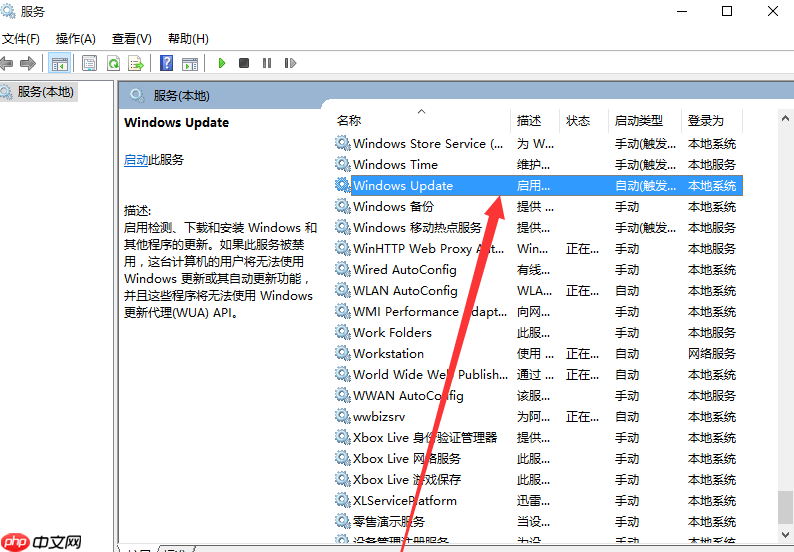The width and height of the screenshot is (794, 552).
Task: Open the 操作(A) menu
Action: (x=75, y=38)
